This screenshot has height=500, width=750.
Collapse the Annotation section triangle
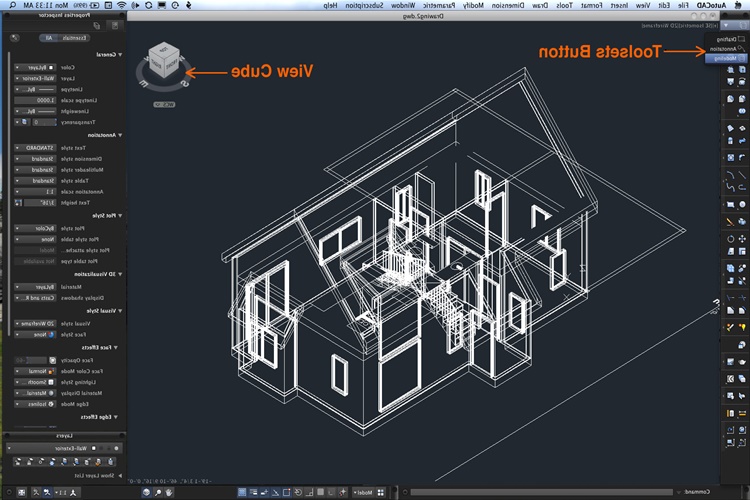(120, 135)
